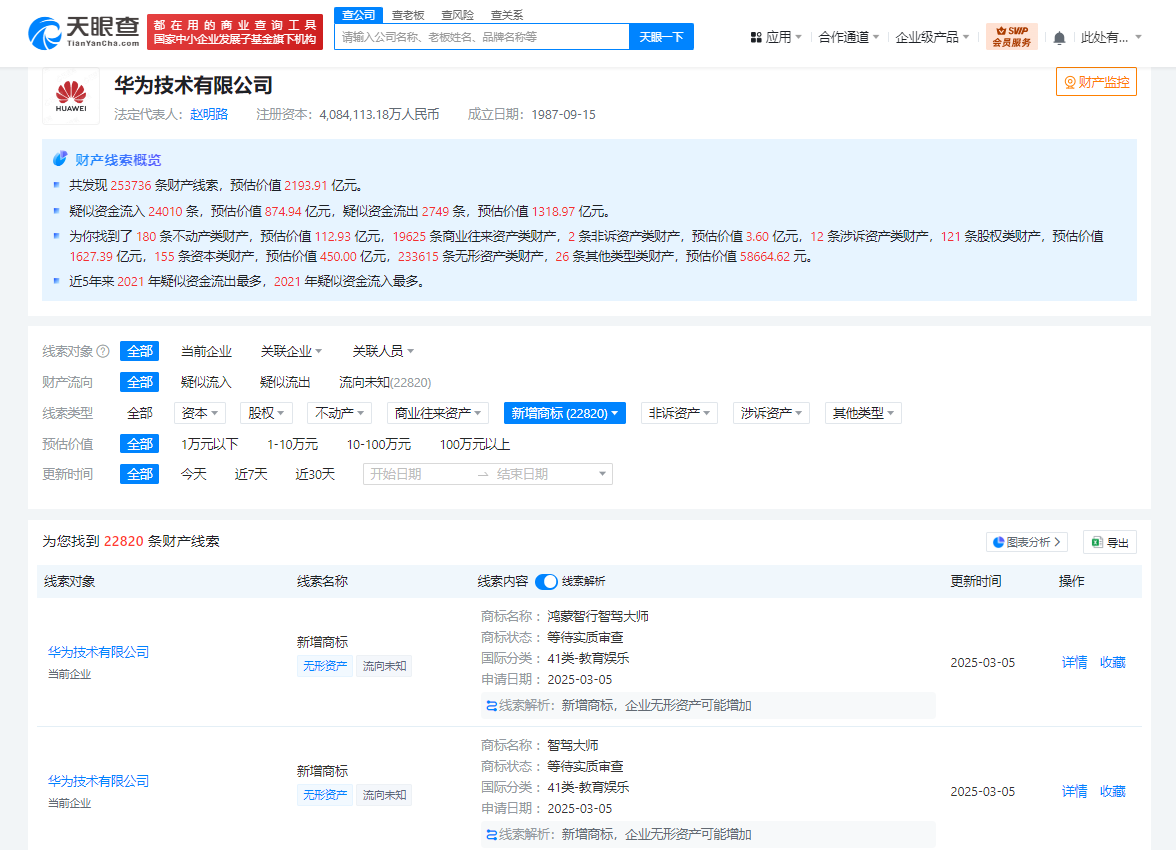Switch to the 查老板 search tab
The height and width of the screenshot is (850, 1176).
pos(408,15)
